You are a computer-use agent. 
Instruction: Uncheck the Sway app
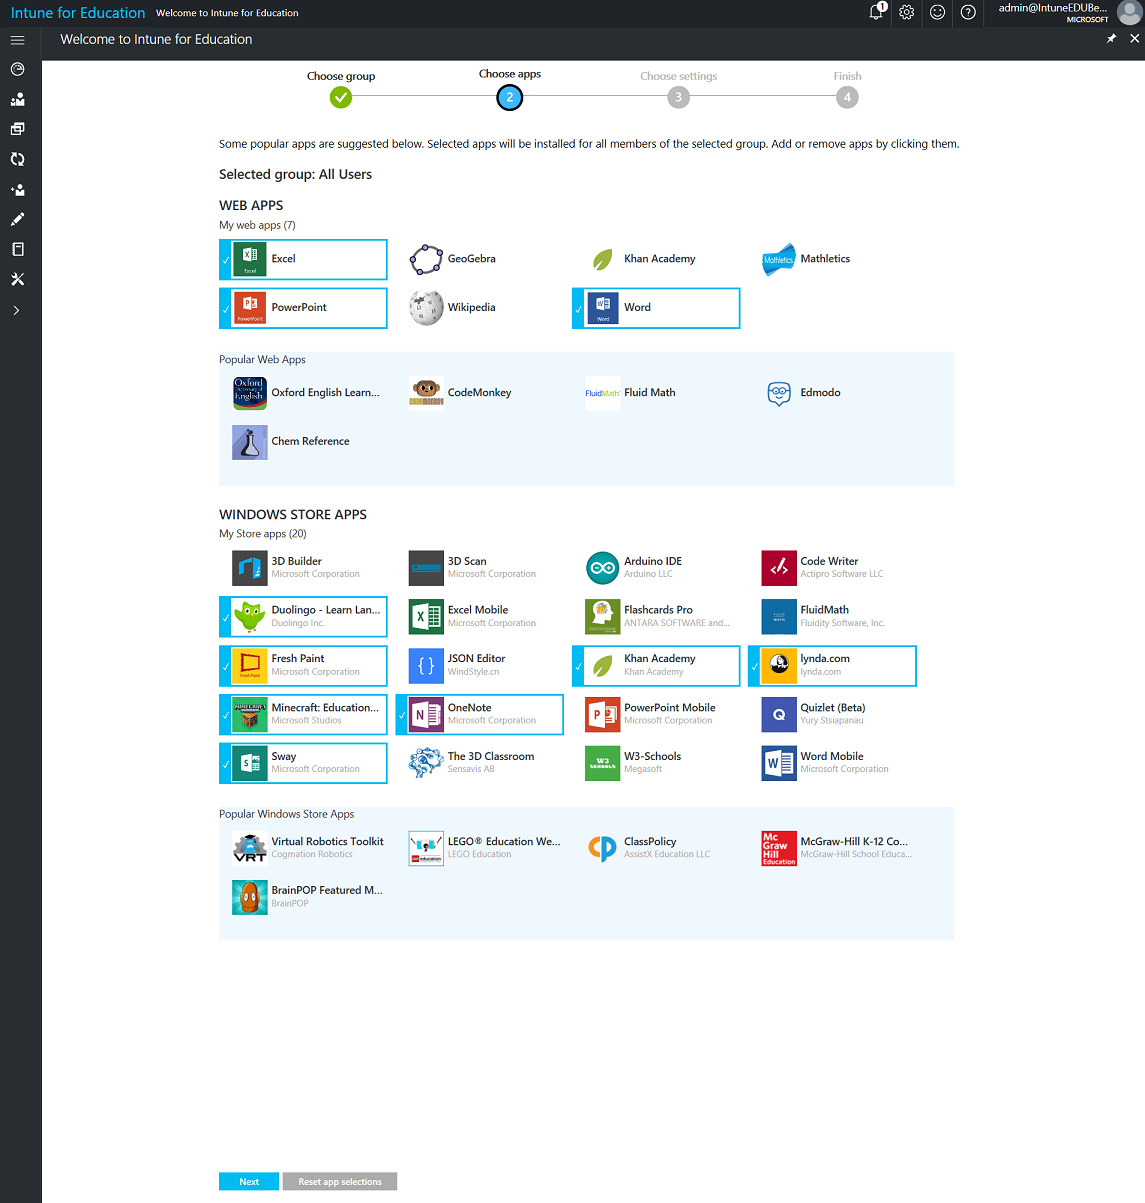(303, 764)
